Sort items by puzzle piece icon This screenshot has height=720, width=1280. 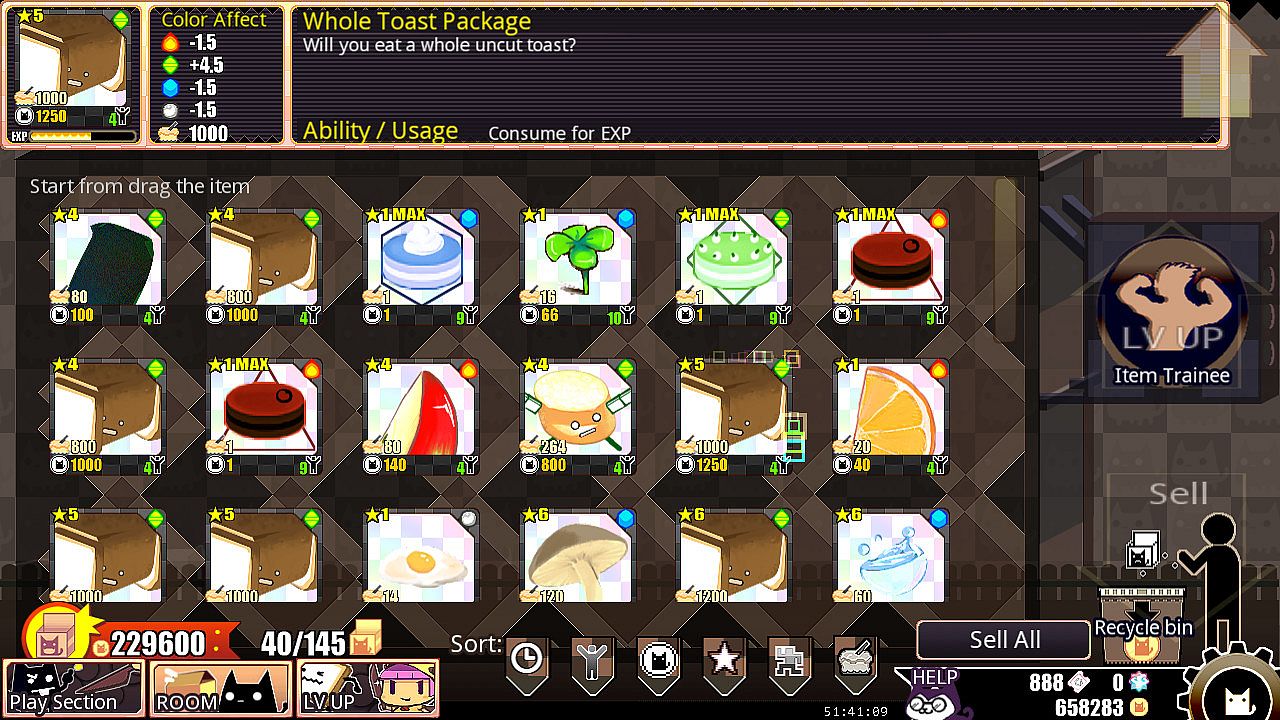788,660
